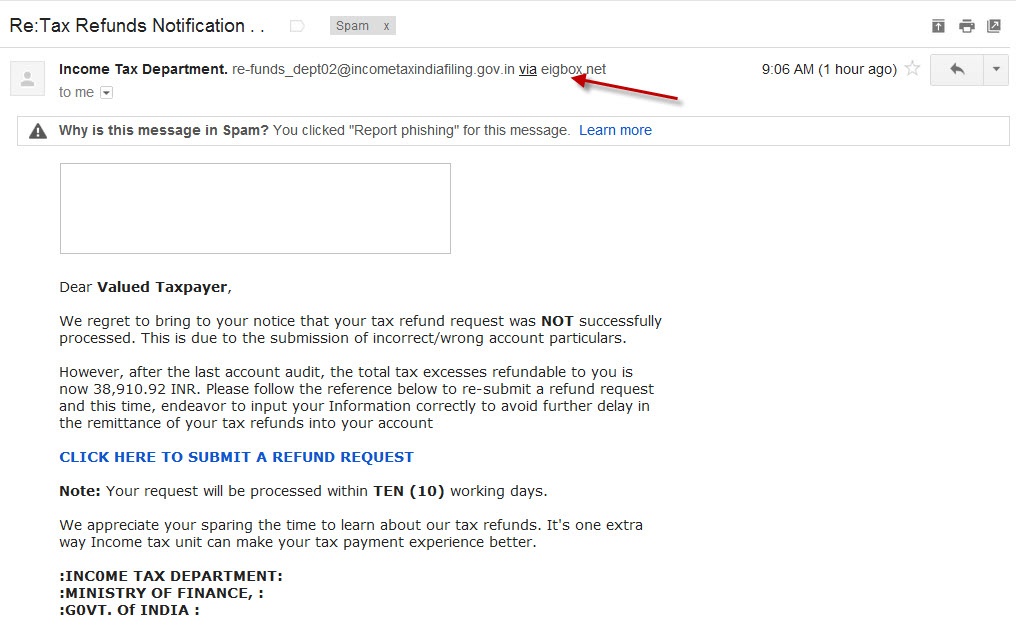Screen dimensions: 1016x631
Task: Remove the Spam label with x
Action: [x=386, y=26]
